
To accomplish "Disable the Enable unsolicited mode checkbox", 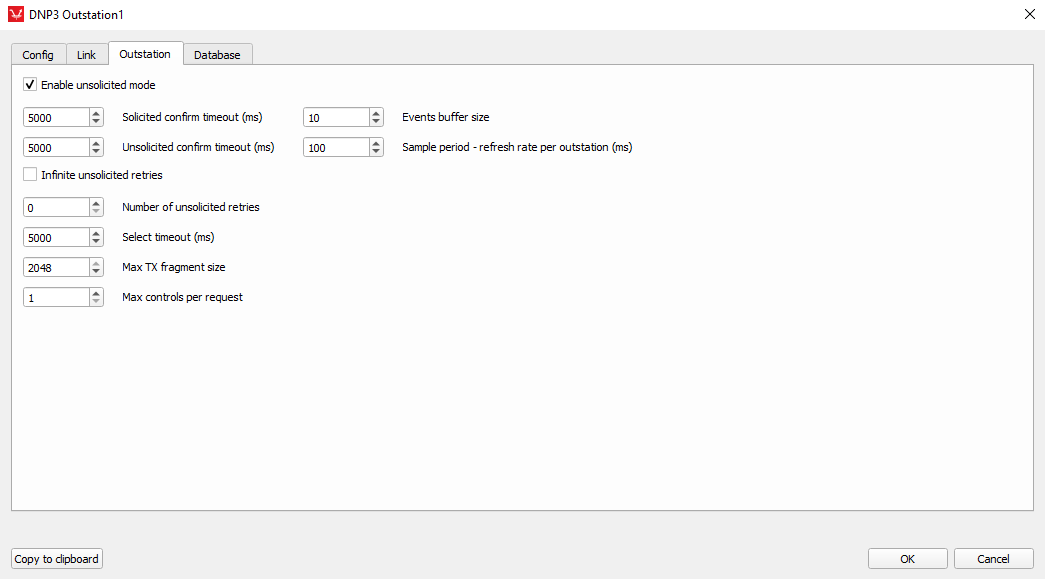I will pos(30,85).
